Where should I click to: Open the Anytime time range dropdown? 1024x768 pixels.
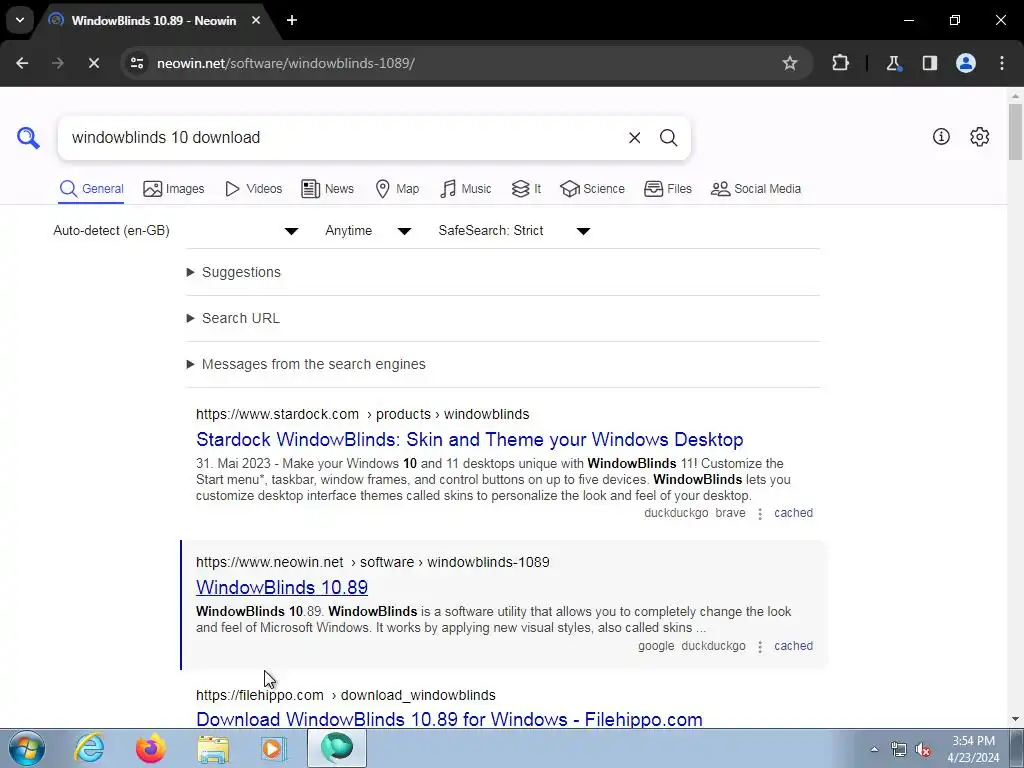click(x=368, y=231)
